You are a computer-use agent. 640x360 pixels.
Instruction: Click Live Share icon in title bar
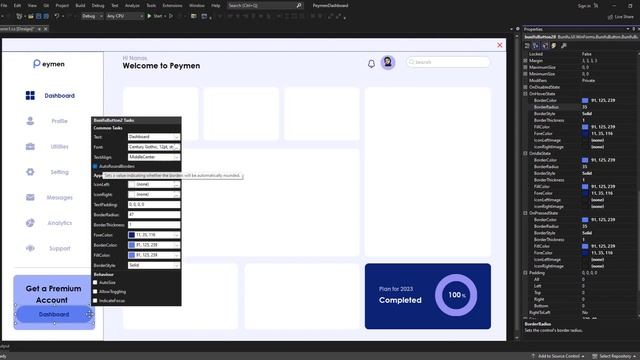pos(611,17)
